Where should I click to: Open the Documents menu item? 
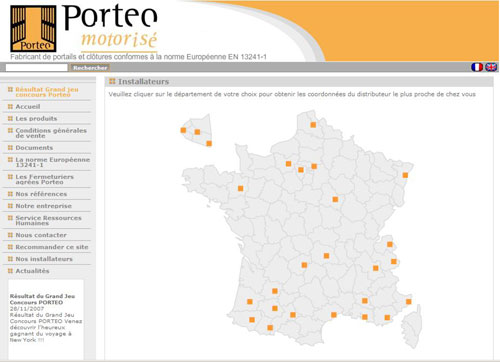tap(34, 148)
